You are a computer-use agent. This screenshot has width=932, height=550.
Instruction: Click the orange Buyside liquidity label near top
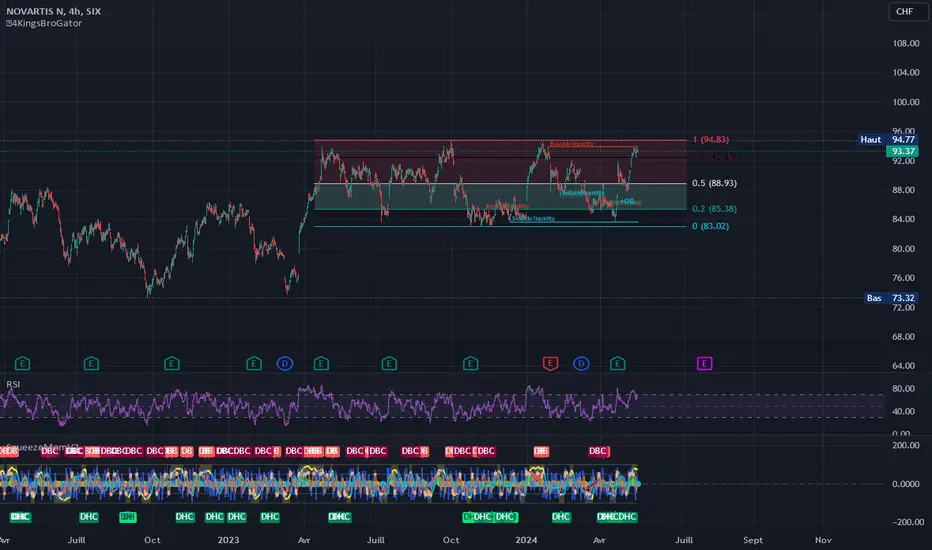click(571, 144)
